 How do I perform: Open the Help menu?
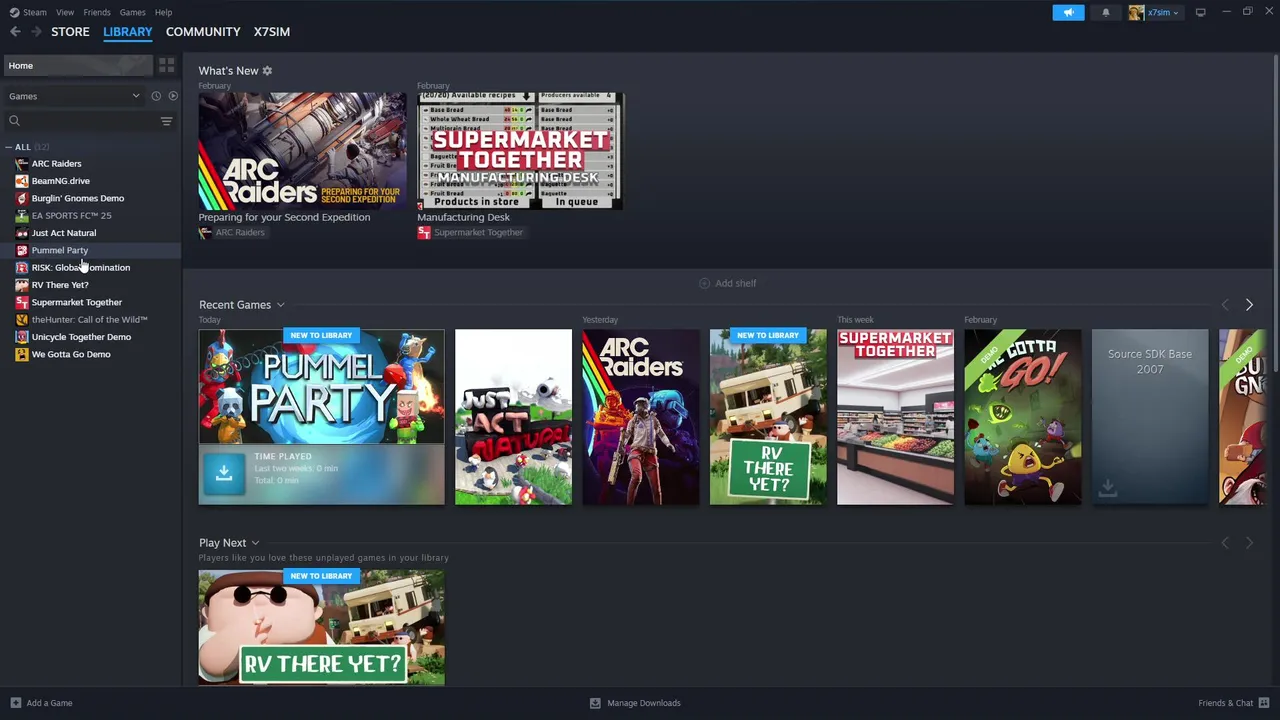pyautogui.click(x=163, y=12)
